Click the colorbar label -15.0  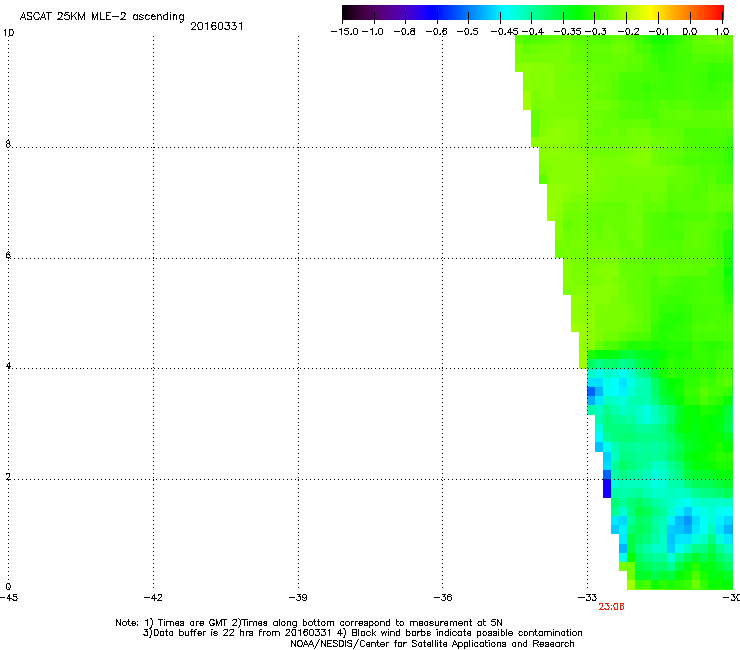tap(345, 32)
